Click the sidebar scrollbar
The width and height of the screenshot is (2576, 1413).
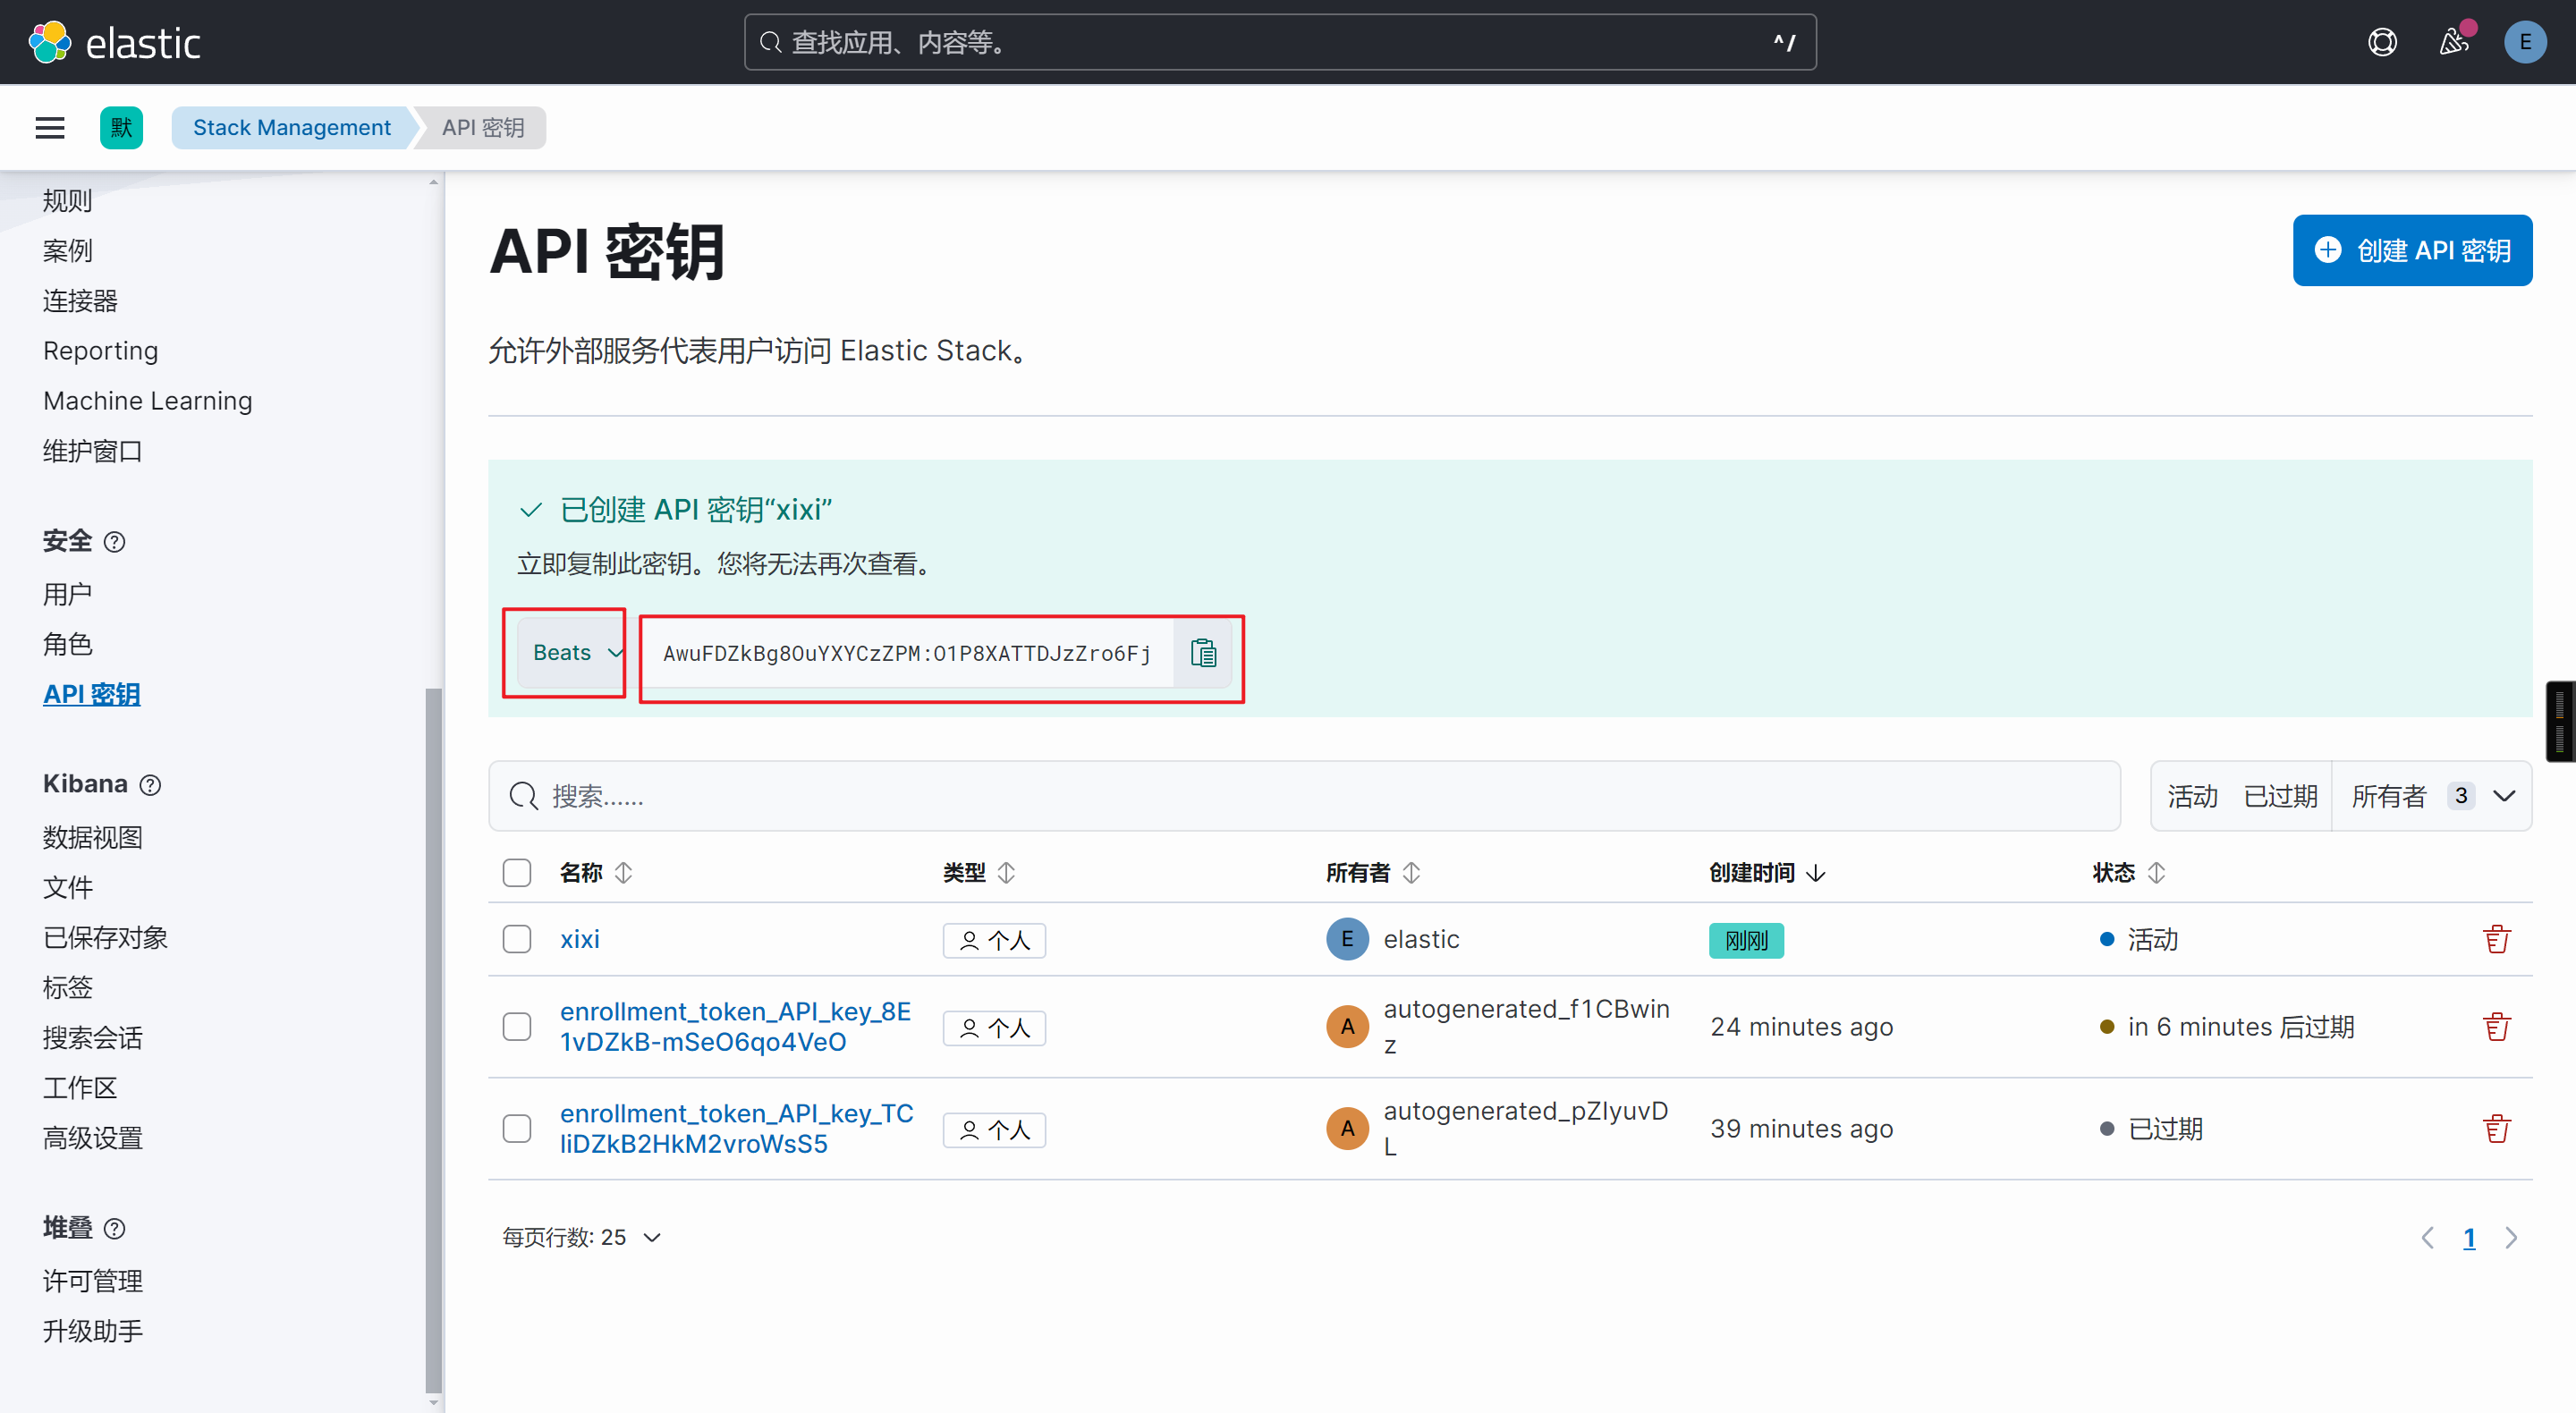(433, 1040)
